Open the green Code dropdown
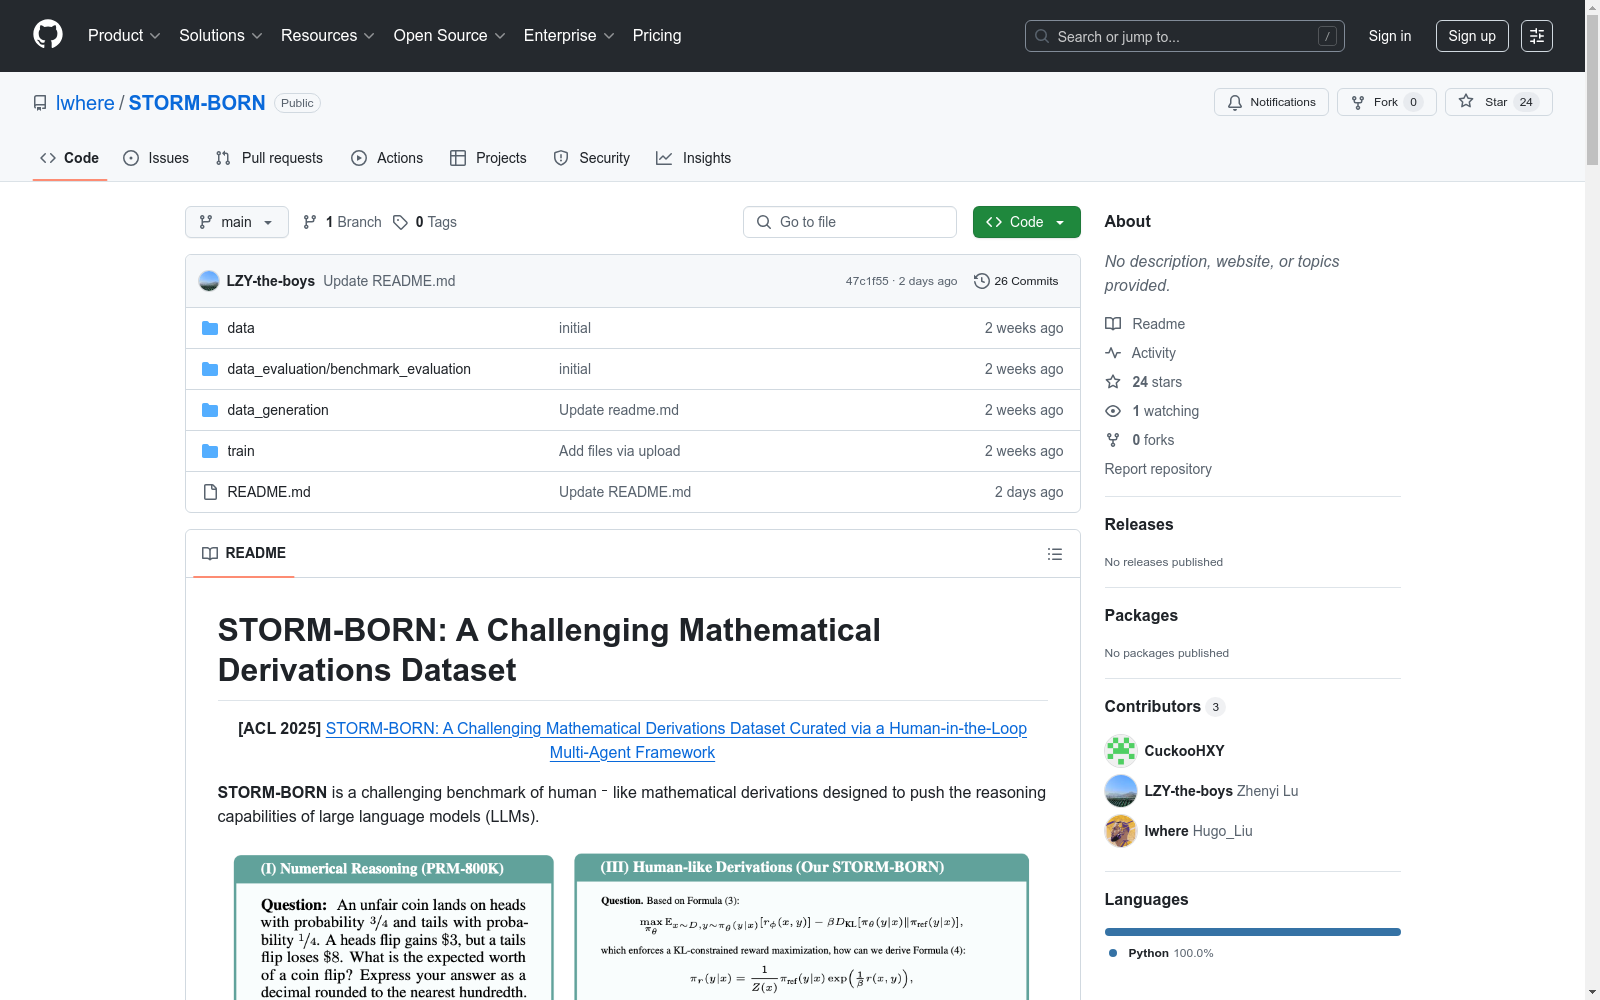 [1026, 222]
